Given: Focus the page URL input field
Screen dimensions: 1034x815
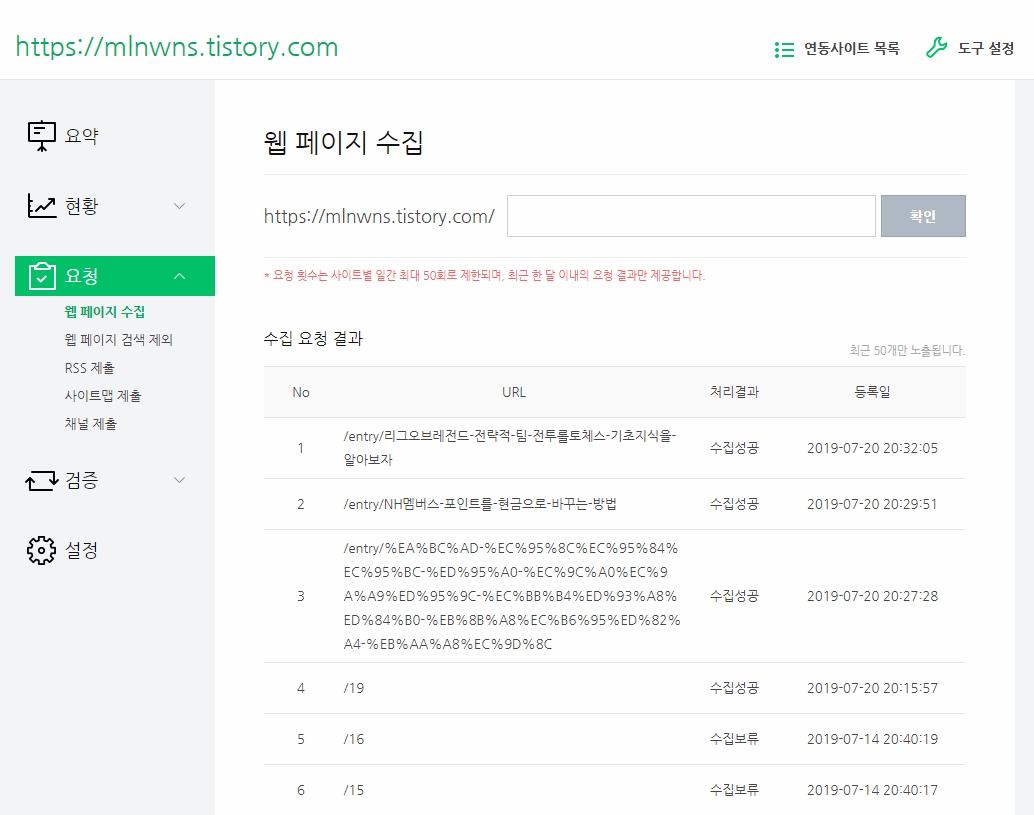Looking at the screenshot, I should coord(691,216).
